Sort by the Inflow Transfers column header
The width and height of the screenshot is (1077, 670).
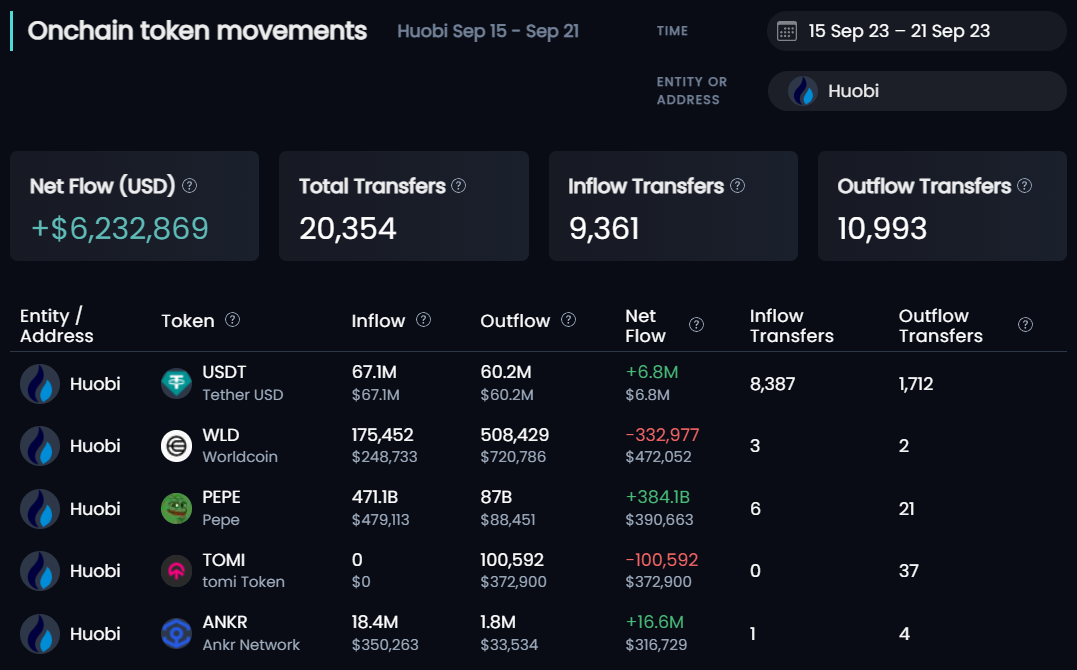[x=791, y=326]
